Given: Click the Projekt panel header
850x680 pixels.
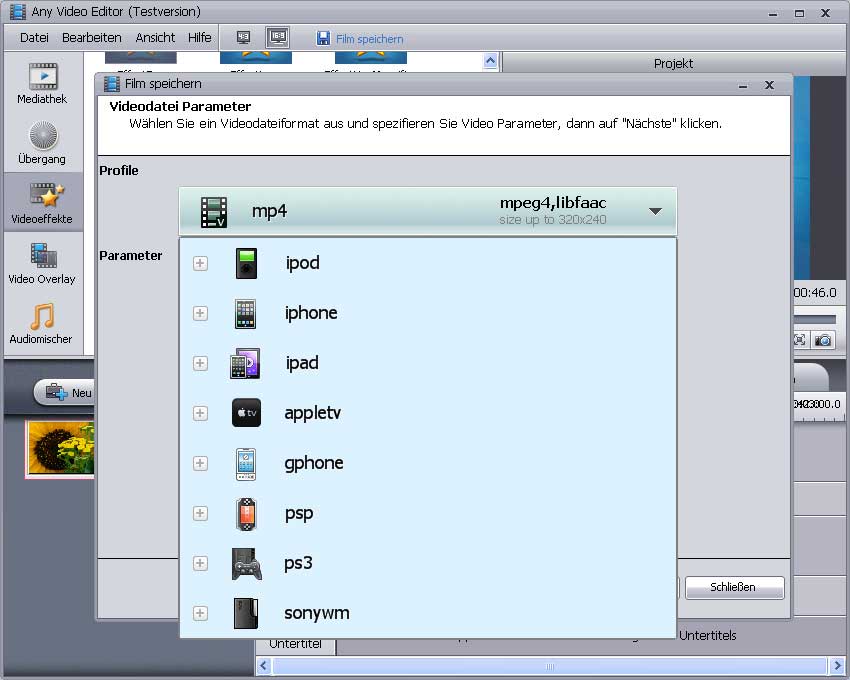Looking at the screenshot, I should click(x=673, y=63).
